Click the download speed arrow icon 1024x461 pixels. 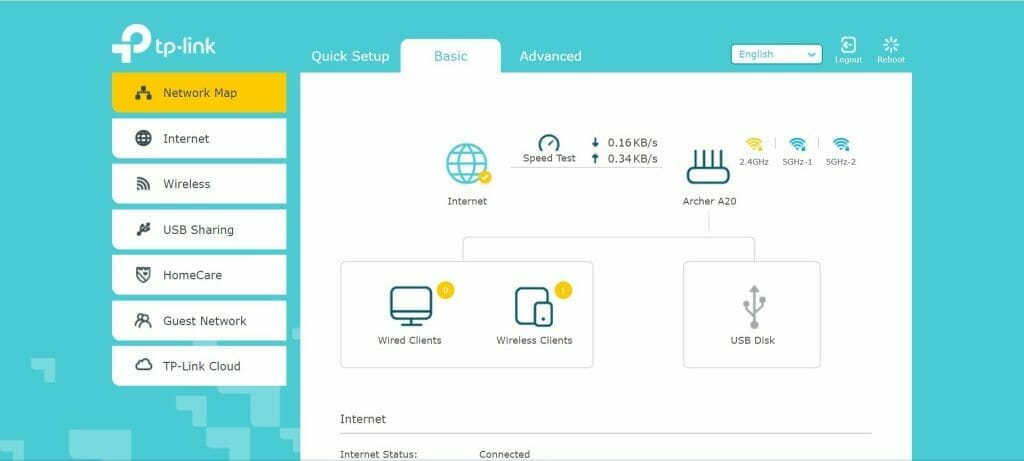595,142
